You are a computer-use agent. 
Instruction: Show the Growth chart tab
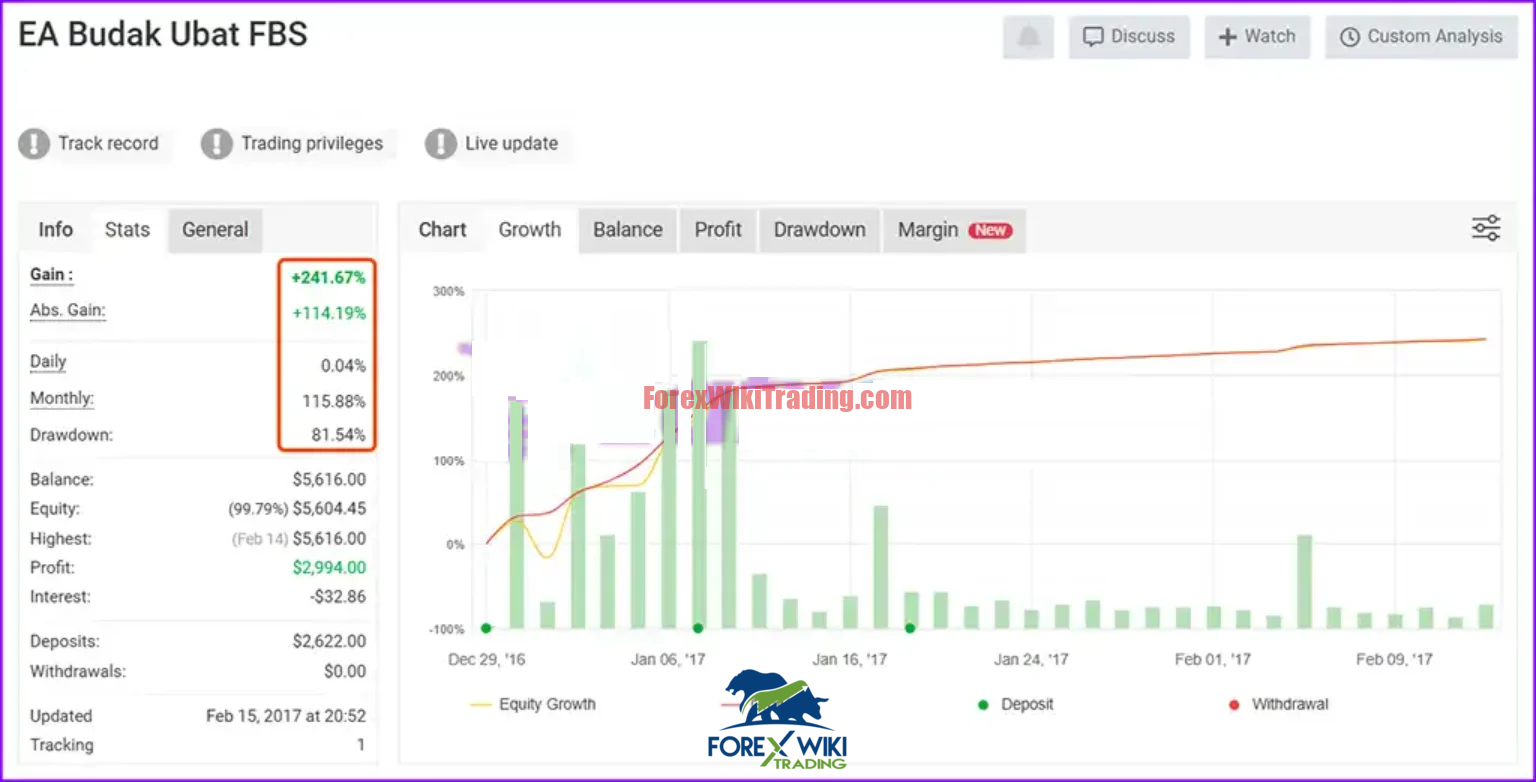pyautogui.click(x=530, y=230)
